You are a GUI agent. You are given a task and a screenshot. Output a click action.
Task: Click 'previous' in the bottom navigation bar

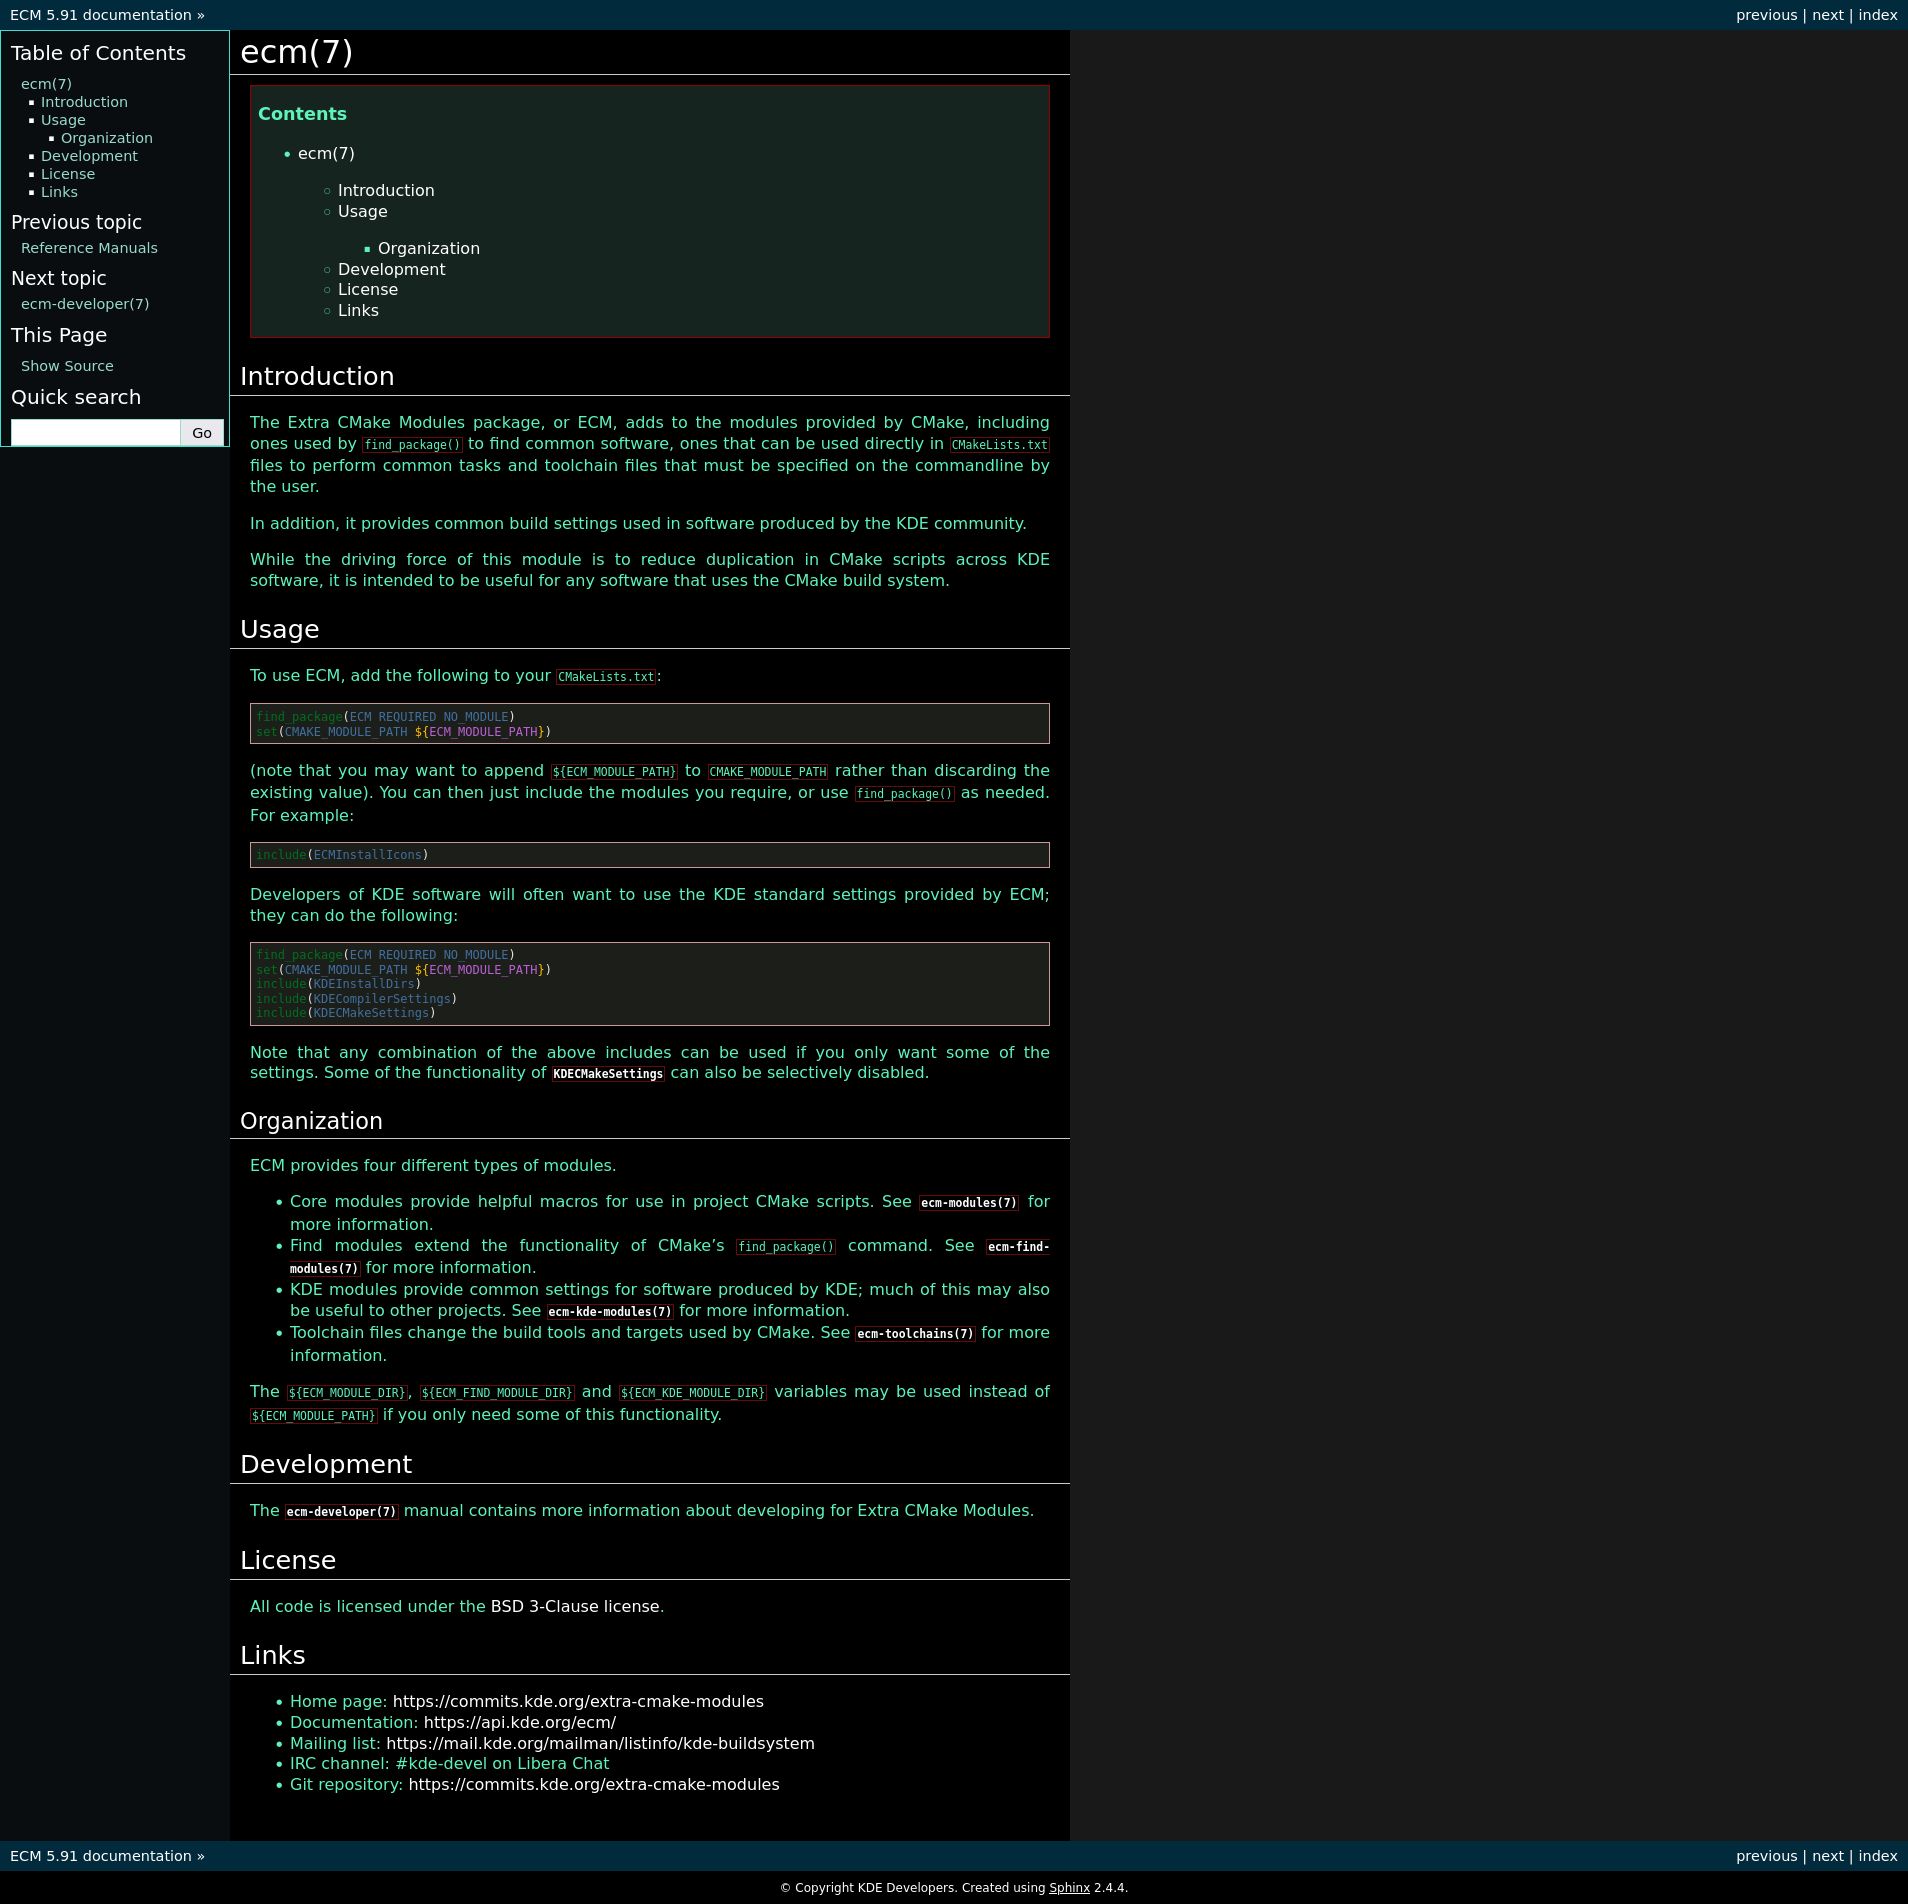[x=1766, y=1857]
